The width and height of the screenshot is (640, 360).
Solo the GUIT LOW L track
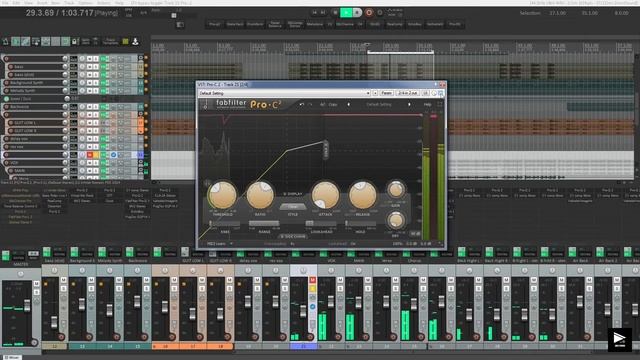tap(95, 122)
